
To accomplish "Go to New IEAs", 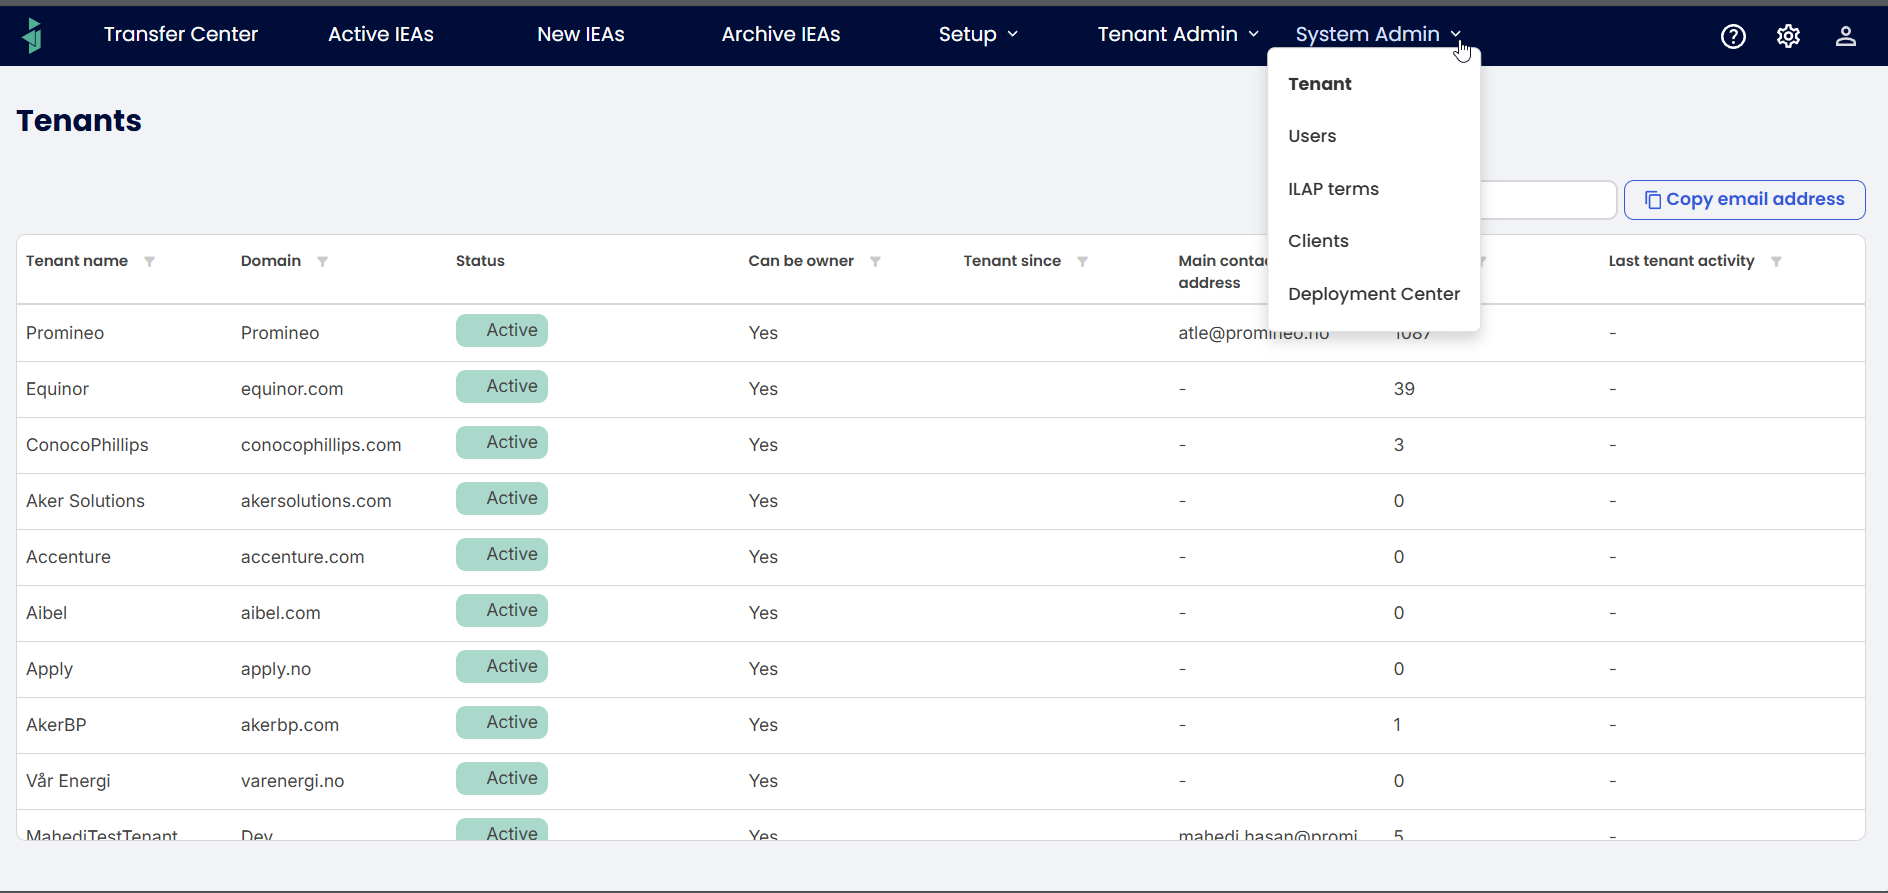I will coord(581,34).
